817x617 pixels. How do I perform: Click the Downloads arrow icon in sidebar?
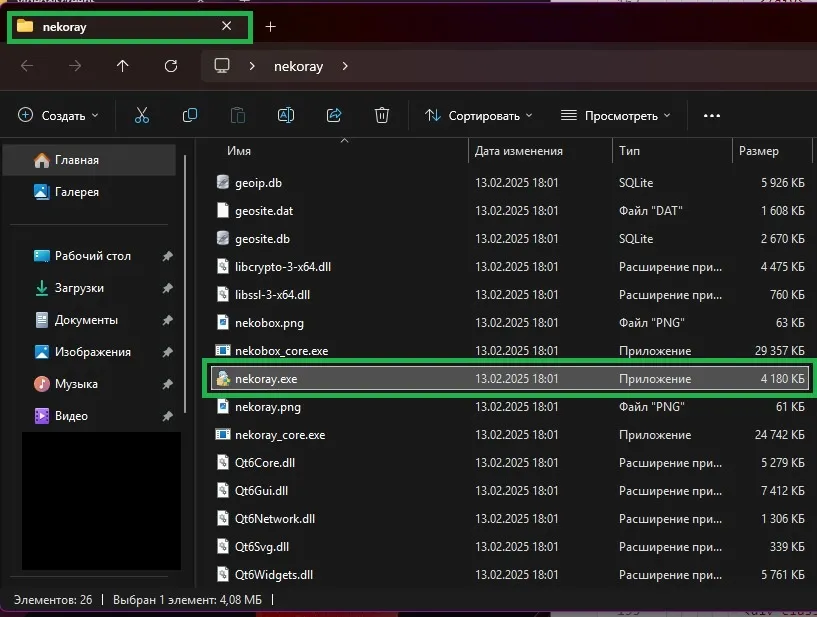click(42, 288)
